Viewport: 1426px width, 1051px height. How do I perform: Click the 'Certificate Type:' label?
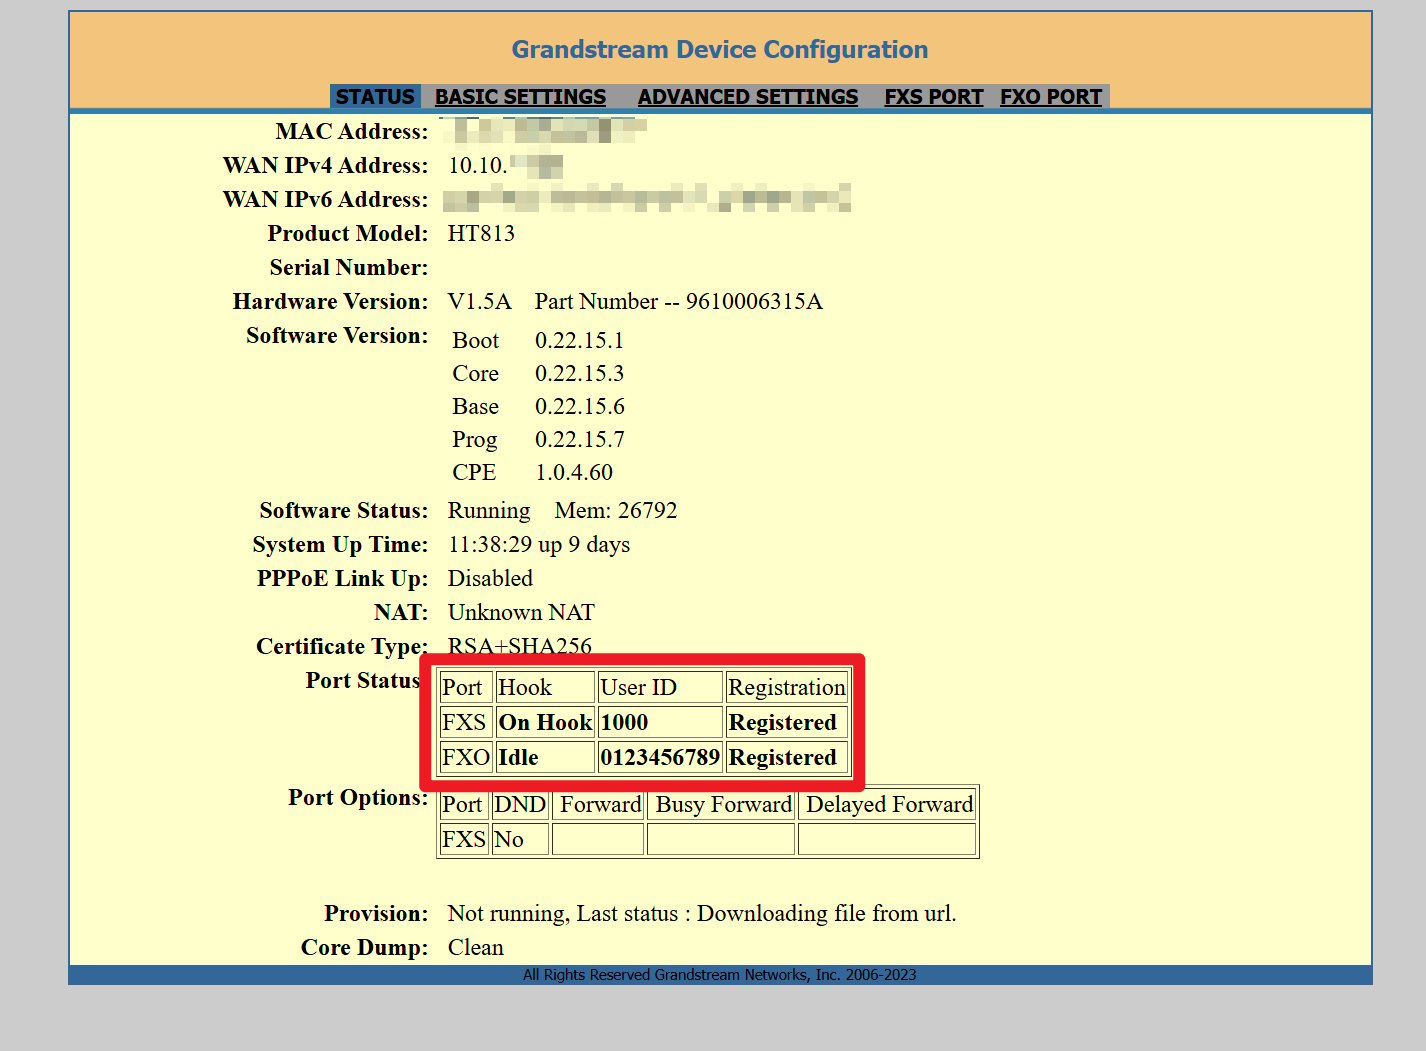coord(342,647)
